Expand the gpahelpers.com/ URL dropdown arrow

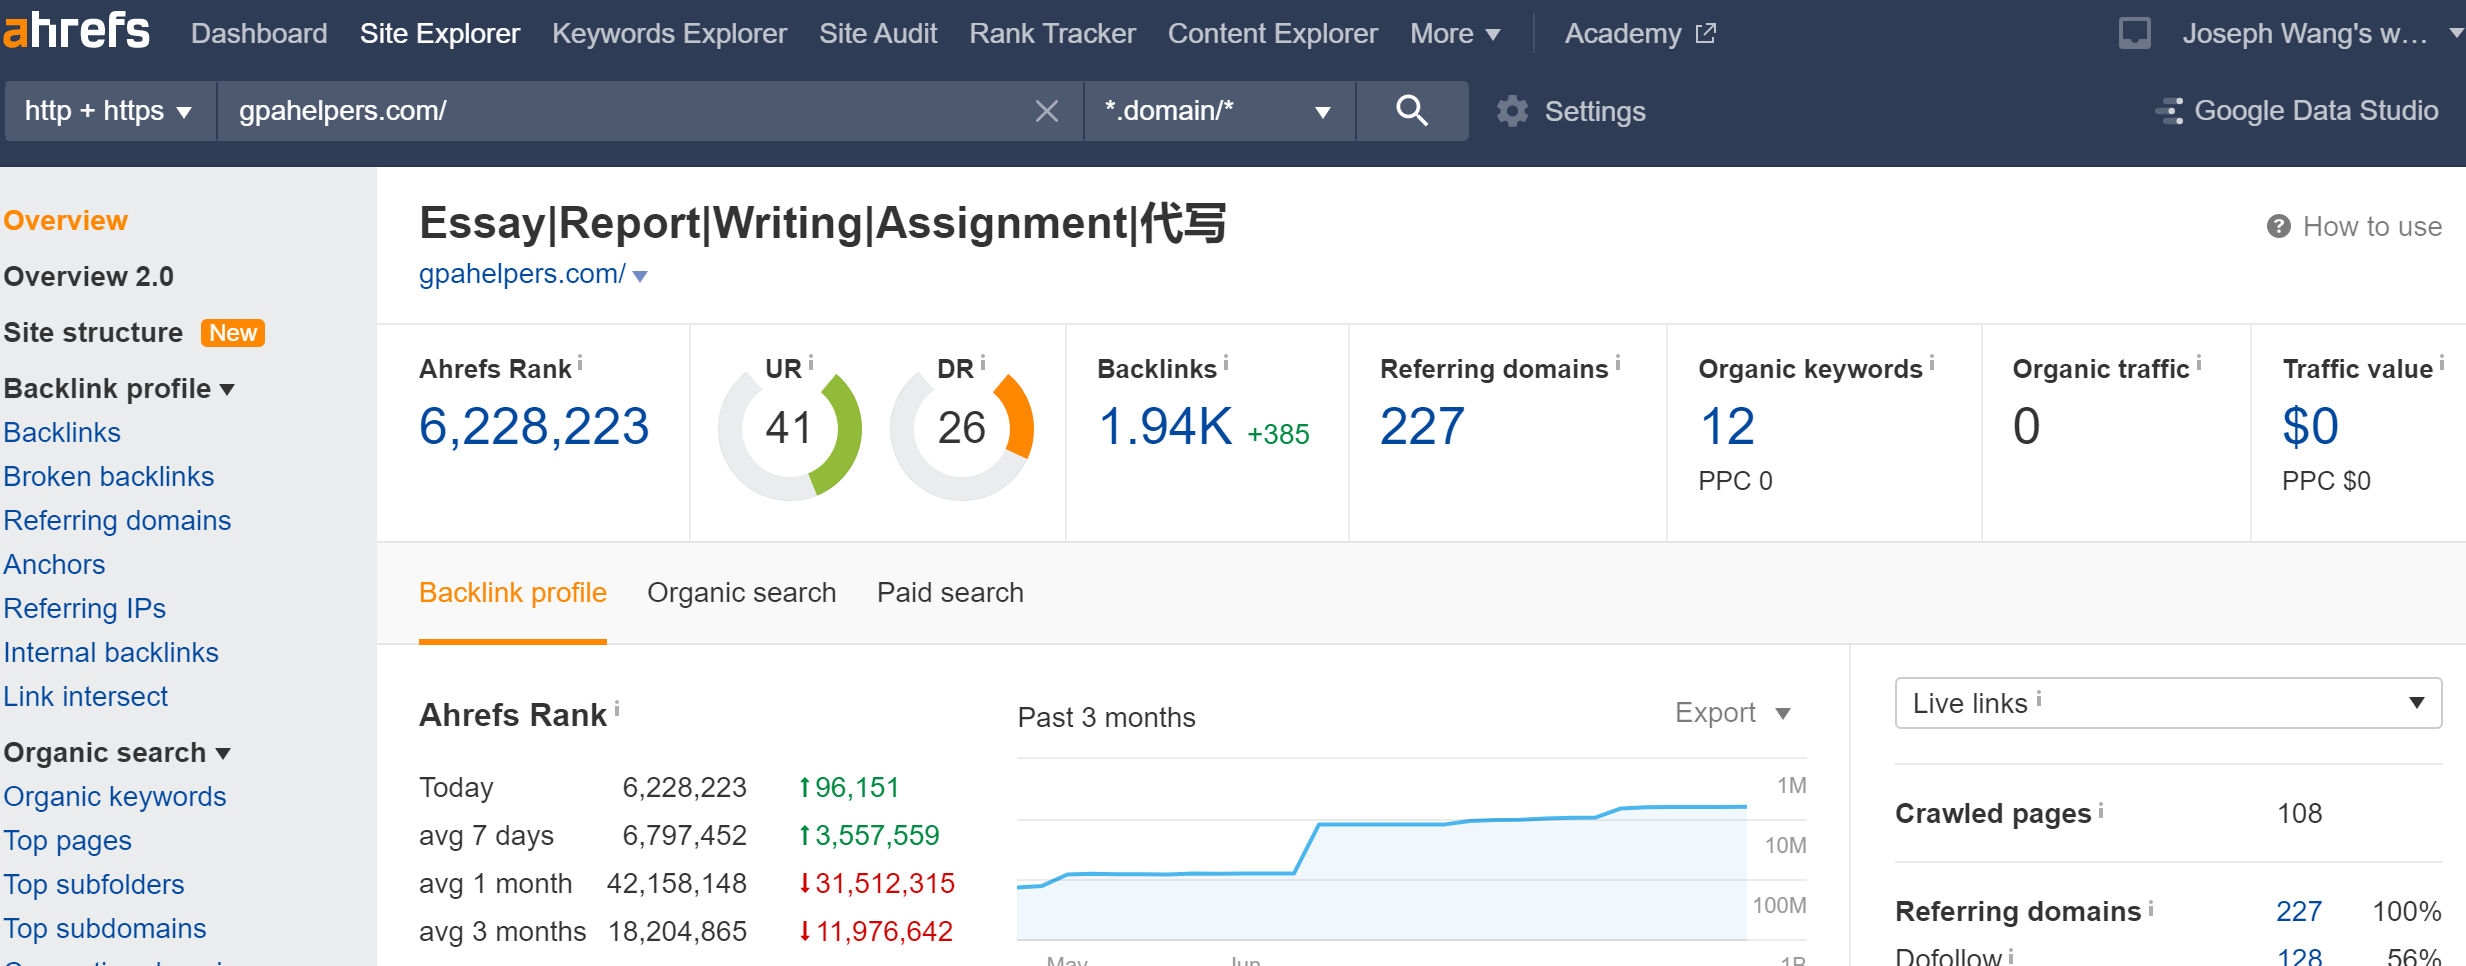[641, 276]
